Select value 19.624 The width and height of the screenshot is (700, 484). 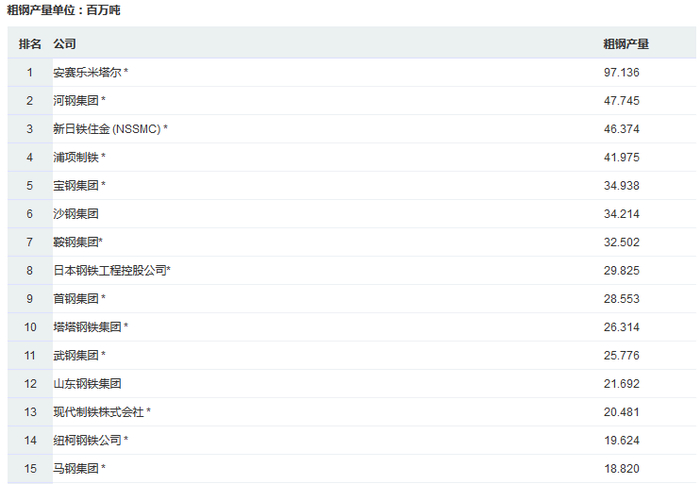click(x=621, y=440)
